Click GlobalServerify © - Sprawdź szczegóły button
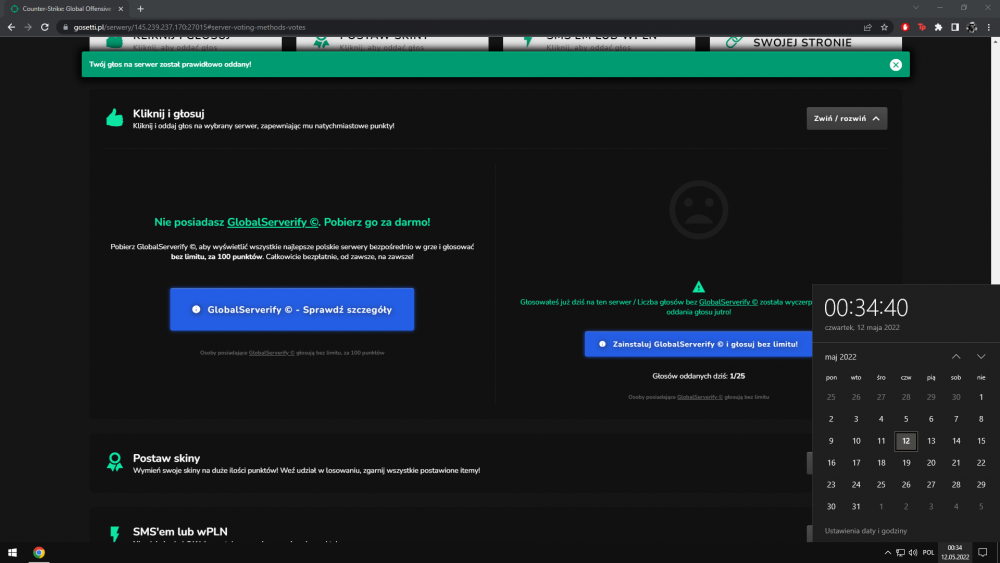The width and height of the screenshot is (1000, 563). pos(292,309)
